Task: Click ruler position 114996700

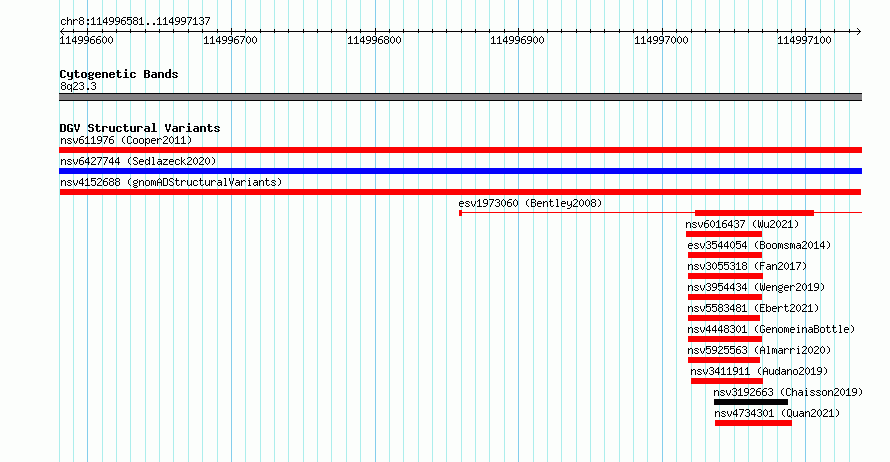Action: (x=230, y=40)
